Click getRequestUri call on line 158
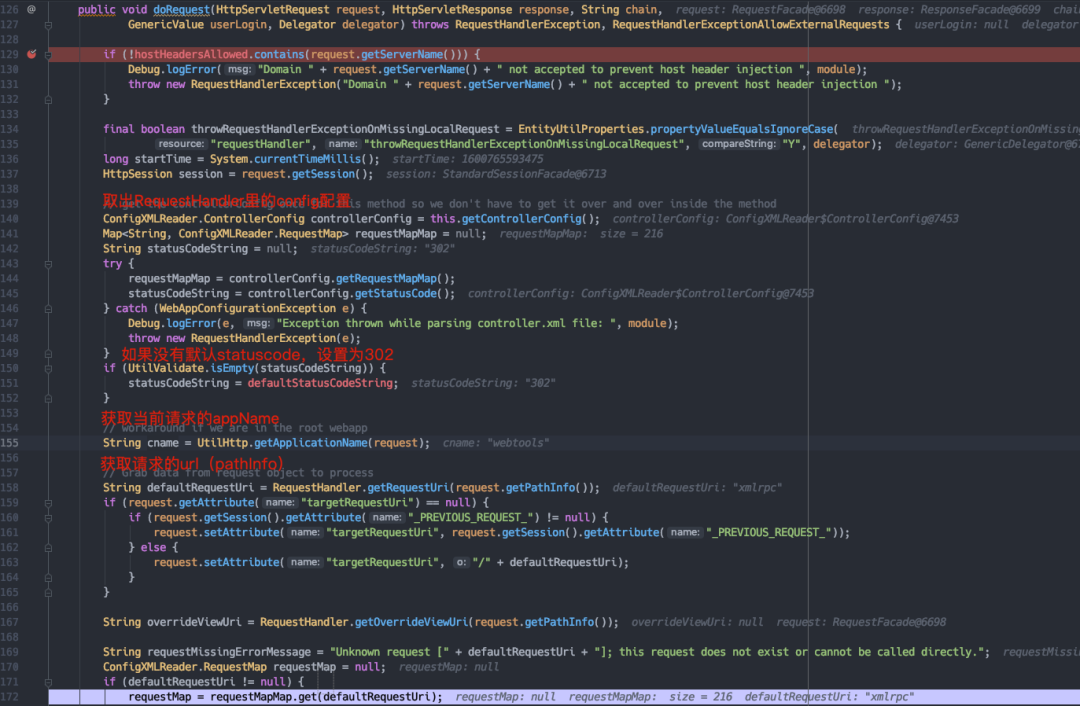 pyautogui.click(x=408, y=488)
